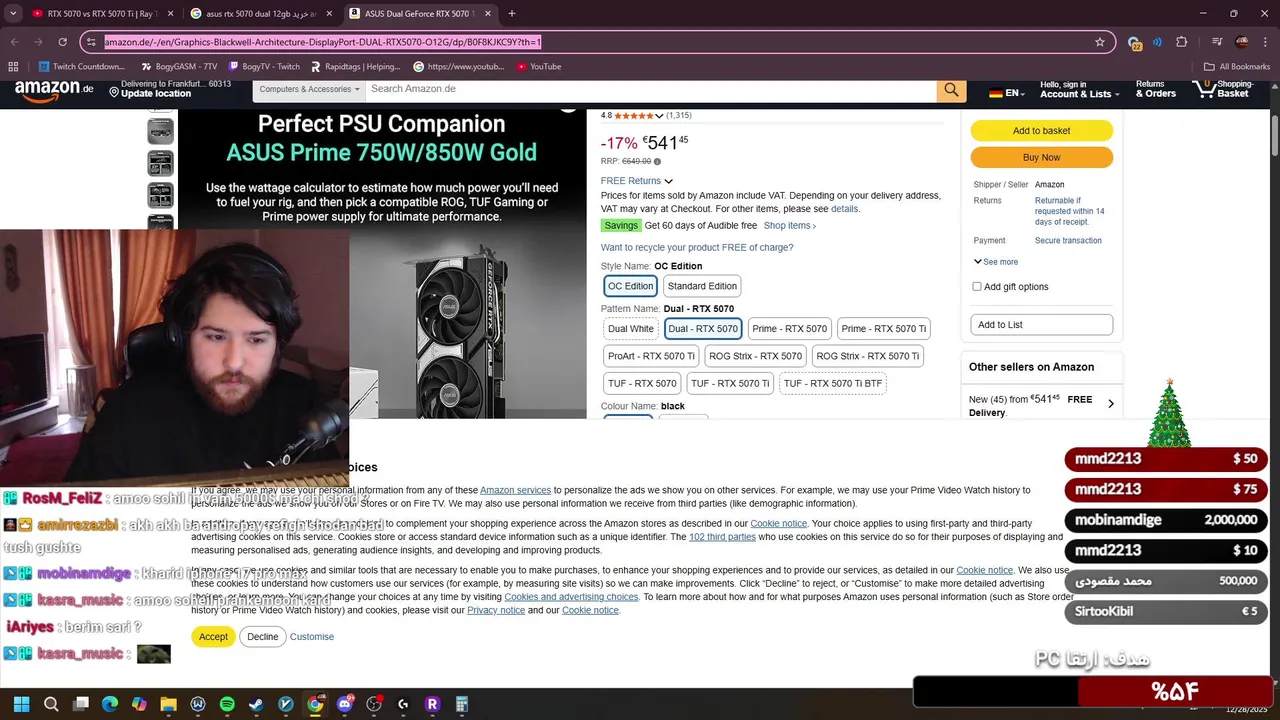The width and height of the screenshot is (1280, 720).
Task: Click the Add to basket button
Action: (x=1041, y=131)
